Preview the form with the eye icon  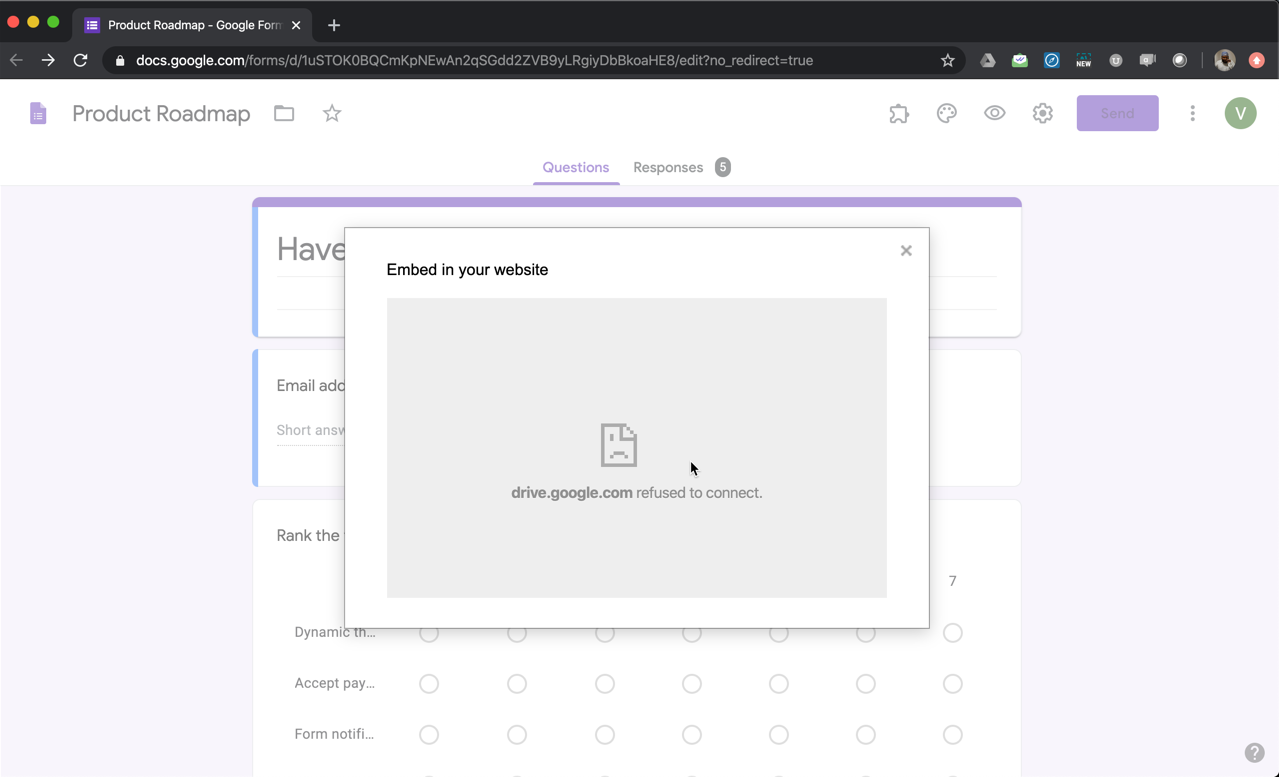click(995, 114)
